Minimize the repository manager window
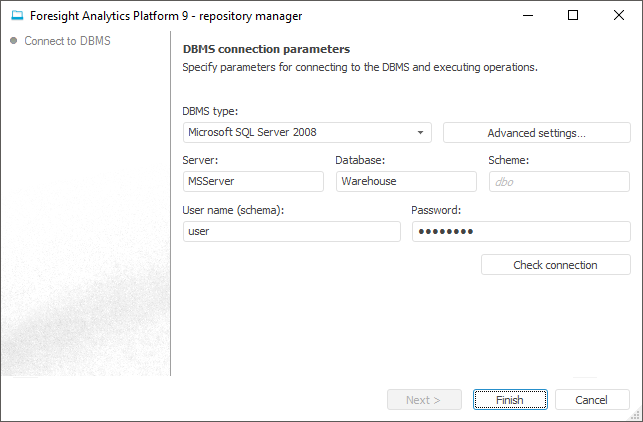Viewport: 643px width, 422px height. pyautogui.click(x=526, y=16)
